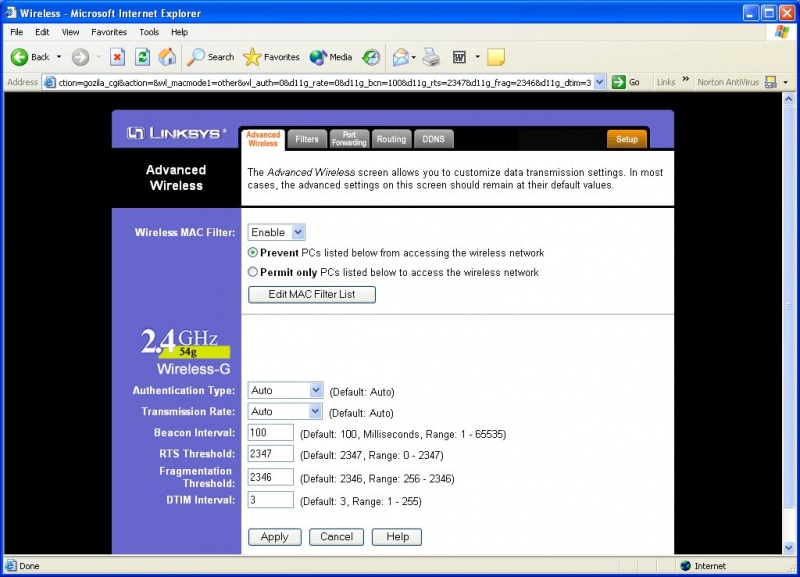Disable the Wireless MAC Filter
Viewport: 800px width, 577px height.
pyautogui.click(x=295, y=231)
